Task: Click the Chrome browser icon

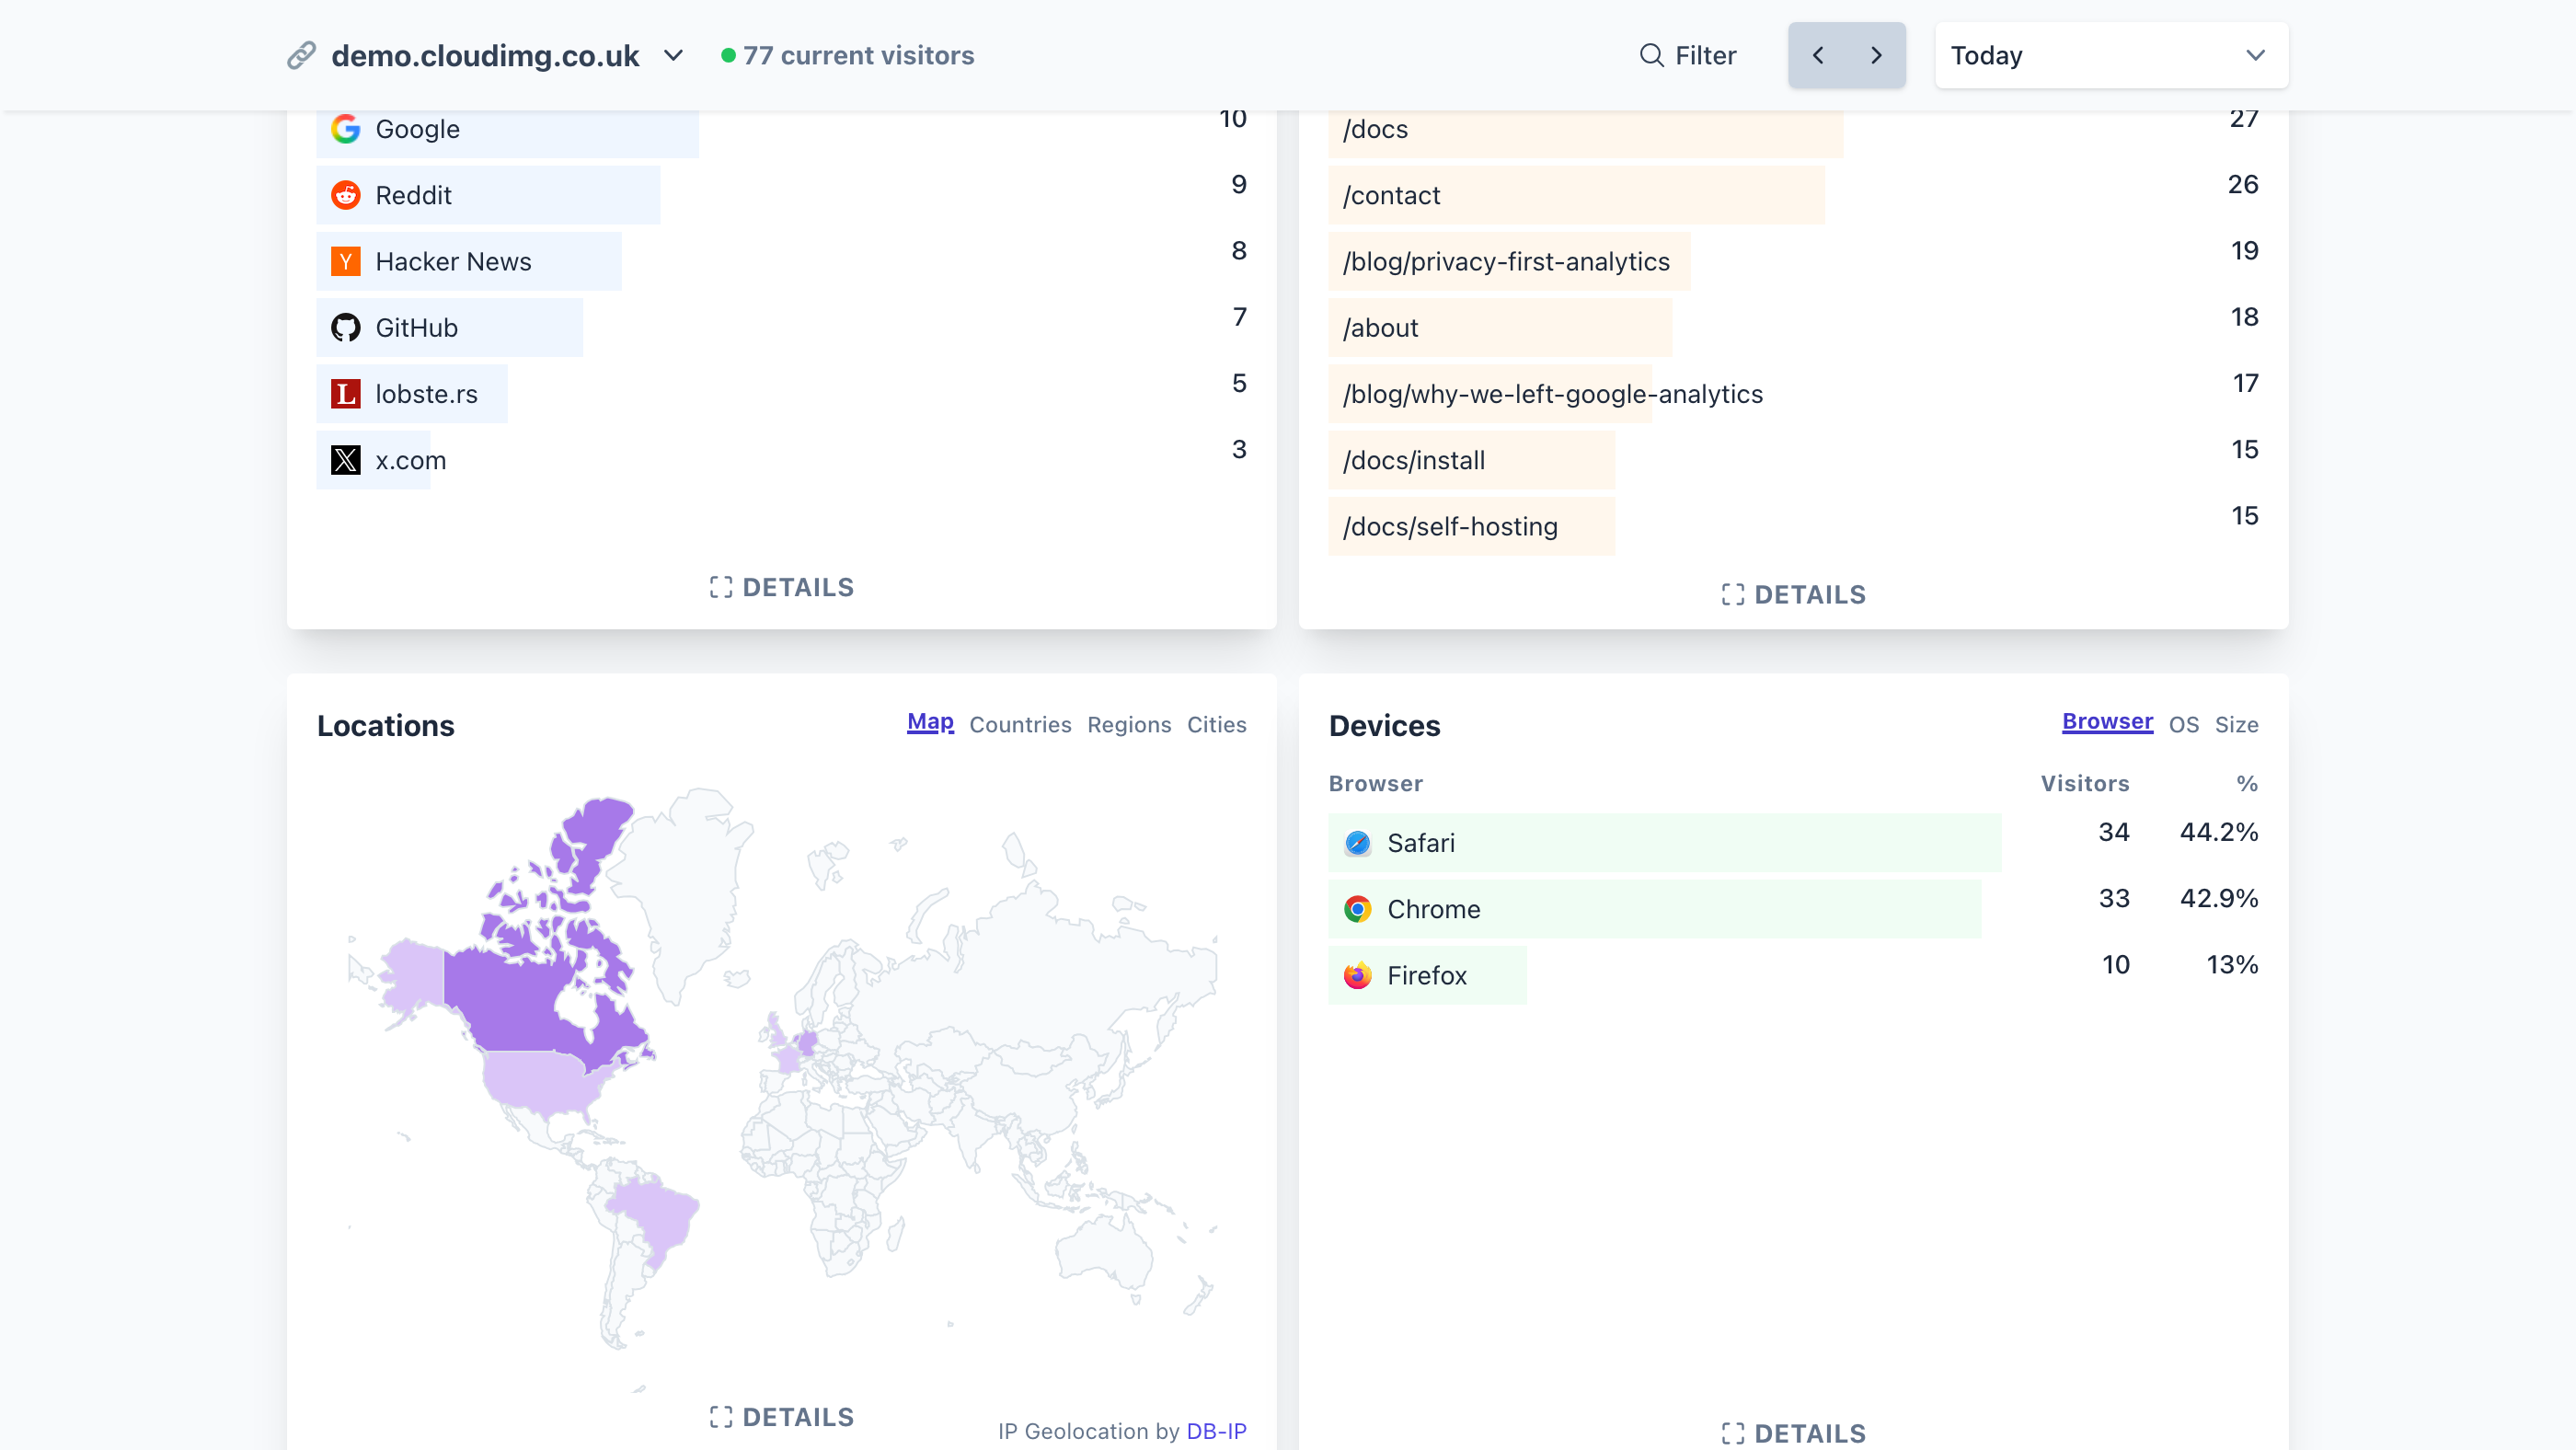Action: (x=1357, y=909)
